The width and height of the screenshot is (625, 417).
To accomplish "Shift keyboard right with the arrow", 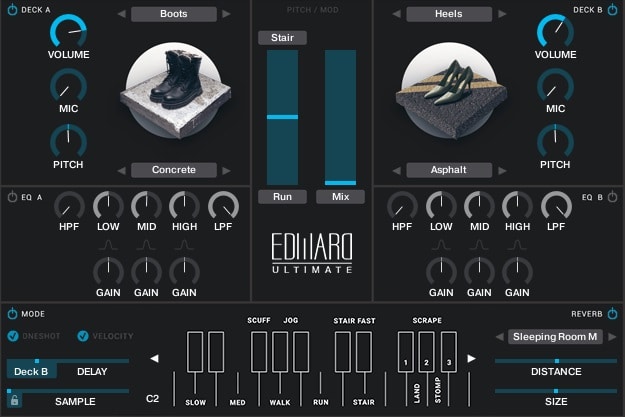I will pyautogui.click(x=472, y=358).
